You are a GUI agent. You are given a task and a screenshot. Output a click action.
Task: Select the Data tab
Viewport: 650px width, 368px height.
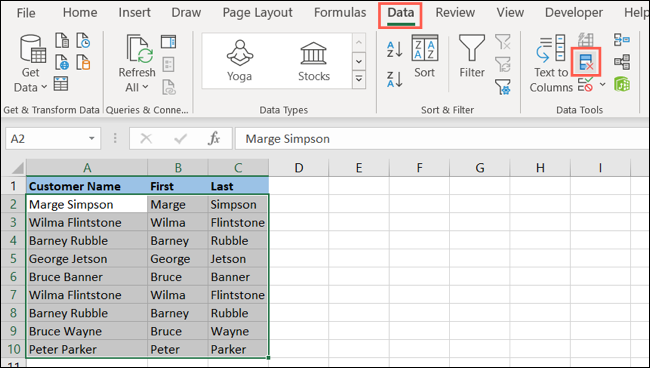(x=400, y=13)
